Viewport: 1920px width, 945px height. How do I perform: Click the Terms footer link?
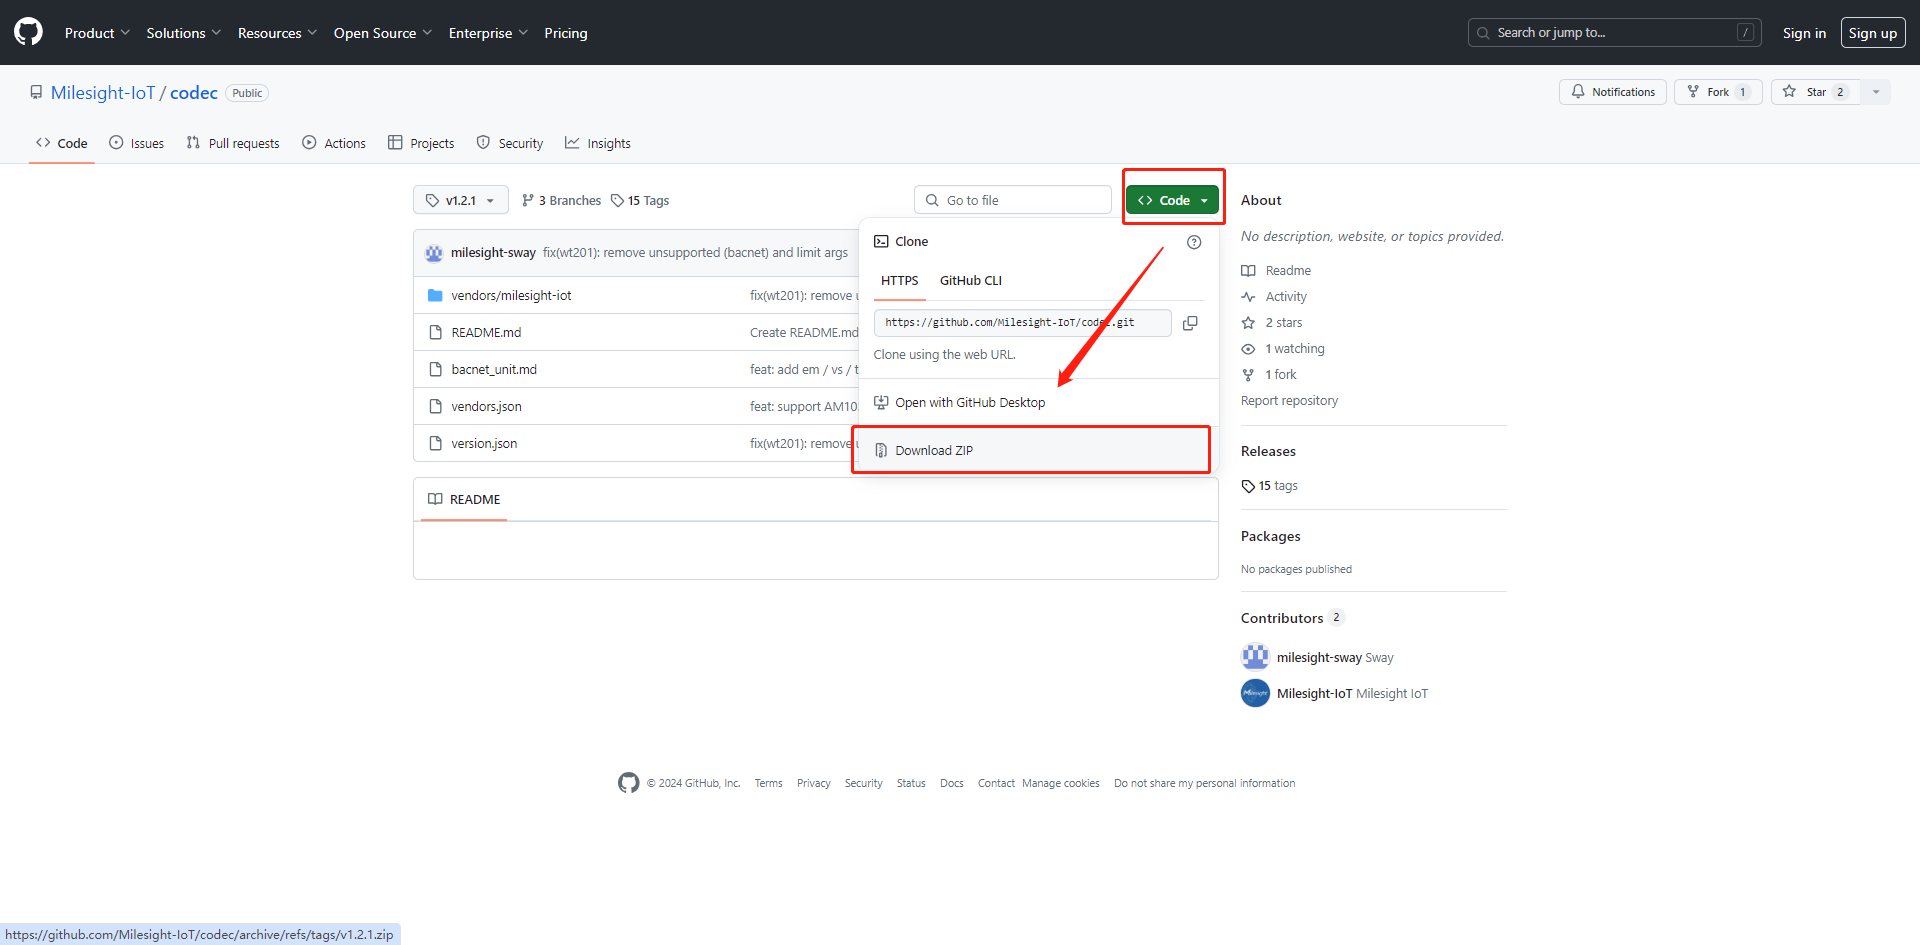click(768, 784)
